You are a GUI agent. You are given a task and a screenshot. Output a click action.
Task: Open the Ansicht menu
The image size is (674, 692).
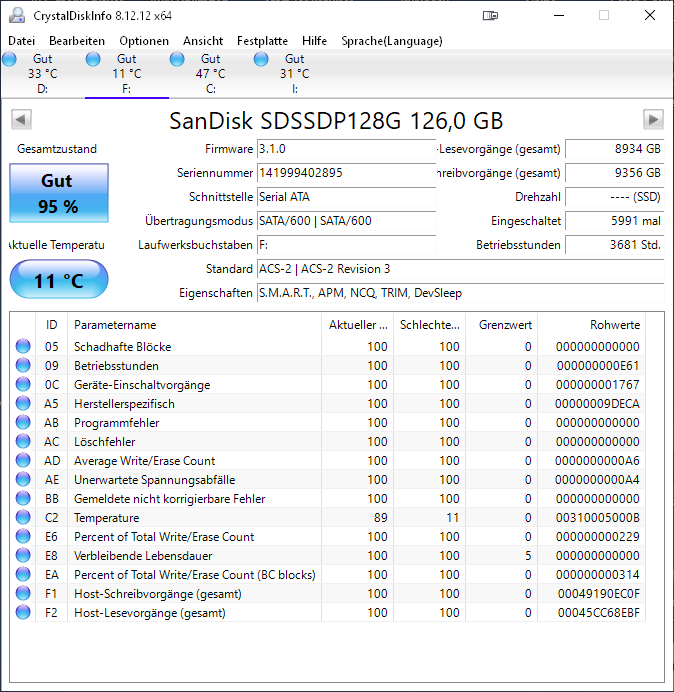pos(203,41)
